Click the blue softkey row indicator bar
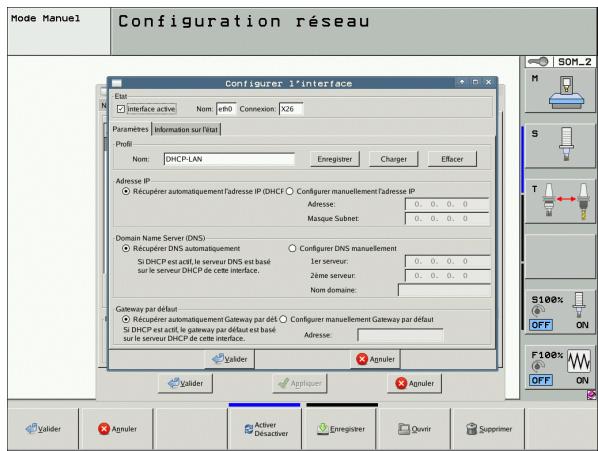Viewport: 598px width, 451px height. tap(264, 405)
